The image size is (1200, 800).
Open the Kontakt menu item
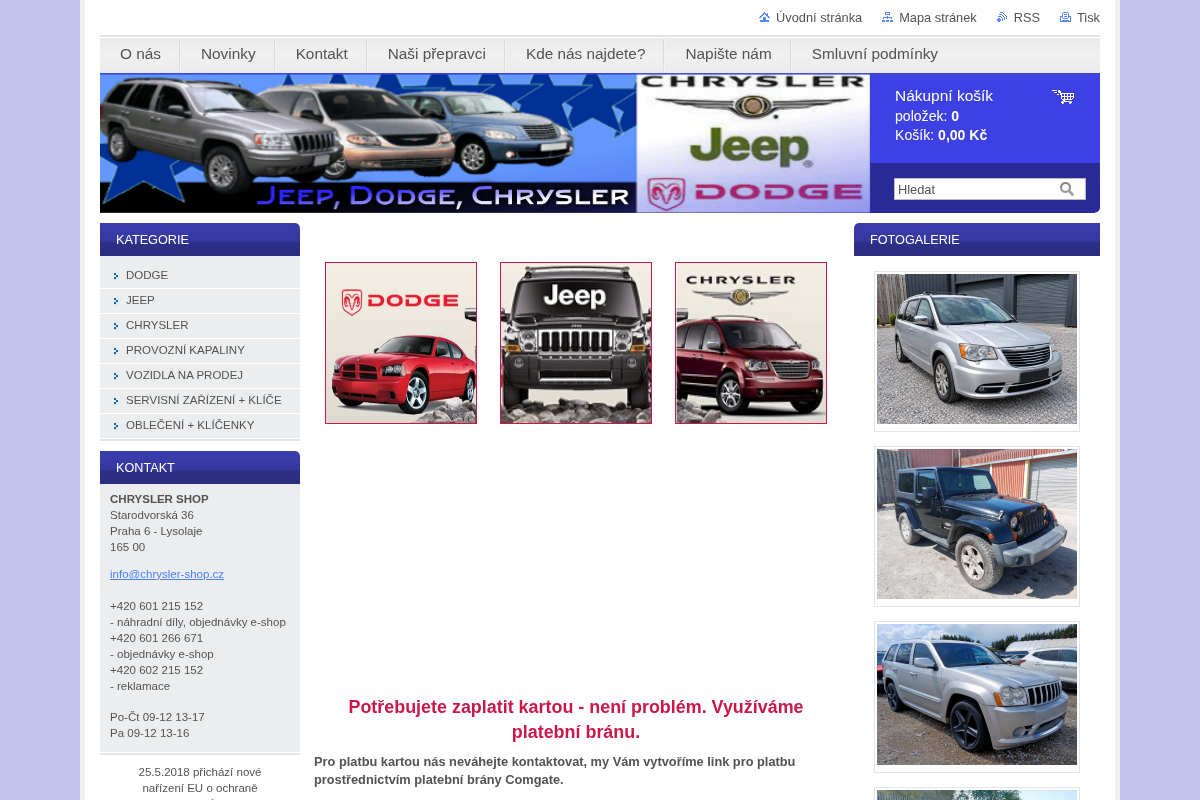coord(322,54)
